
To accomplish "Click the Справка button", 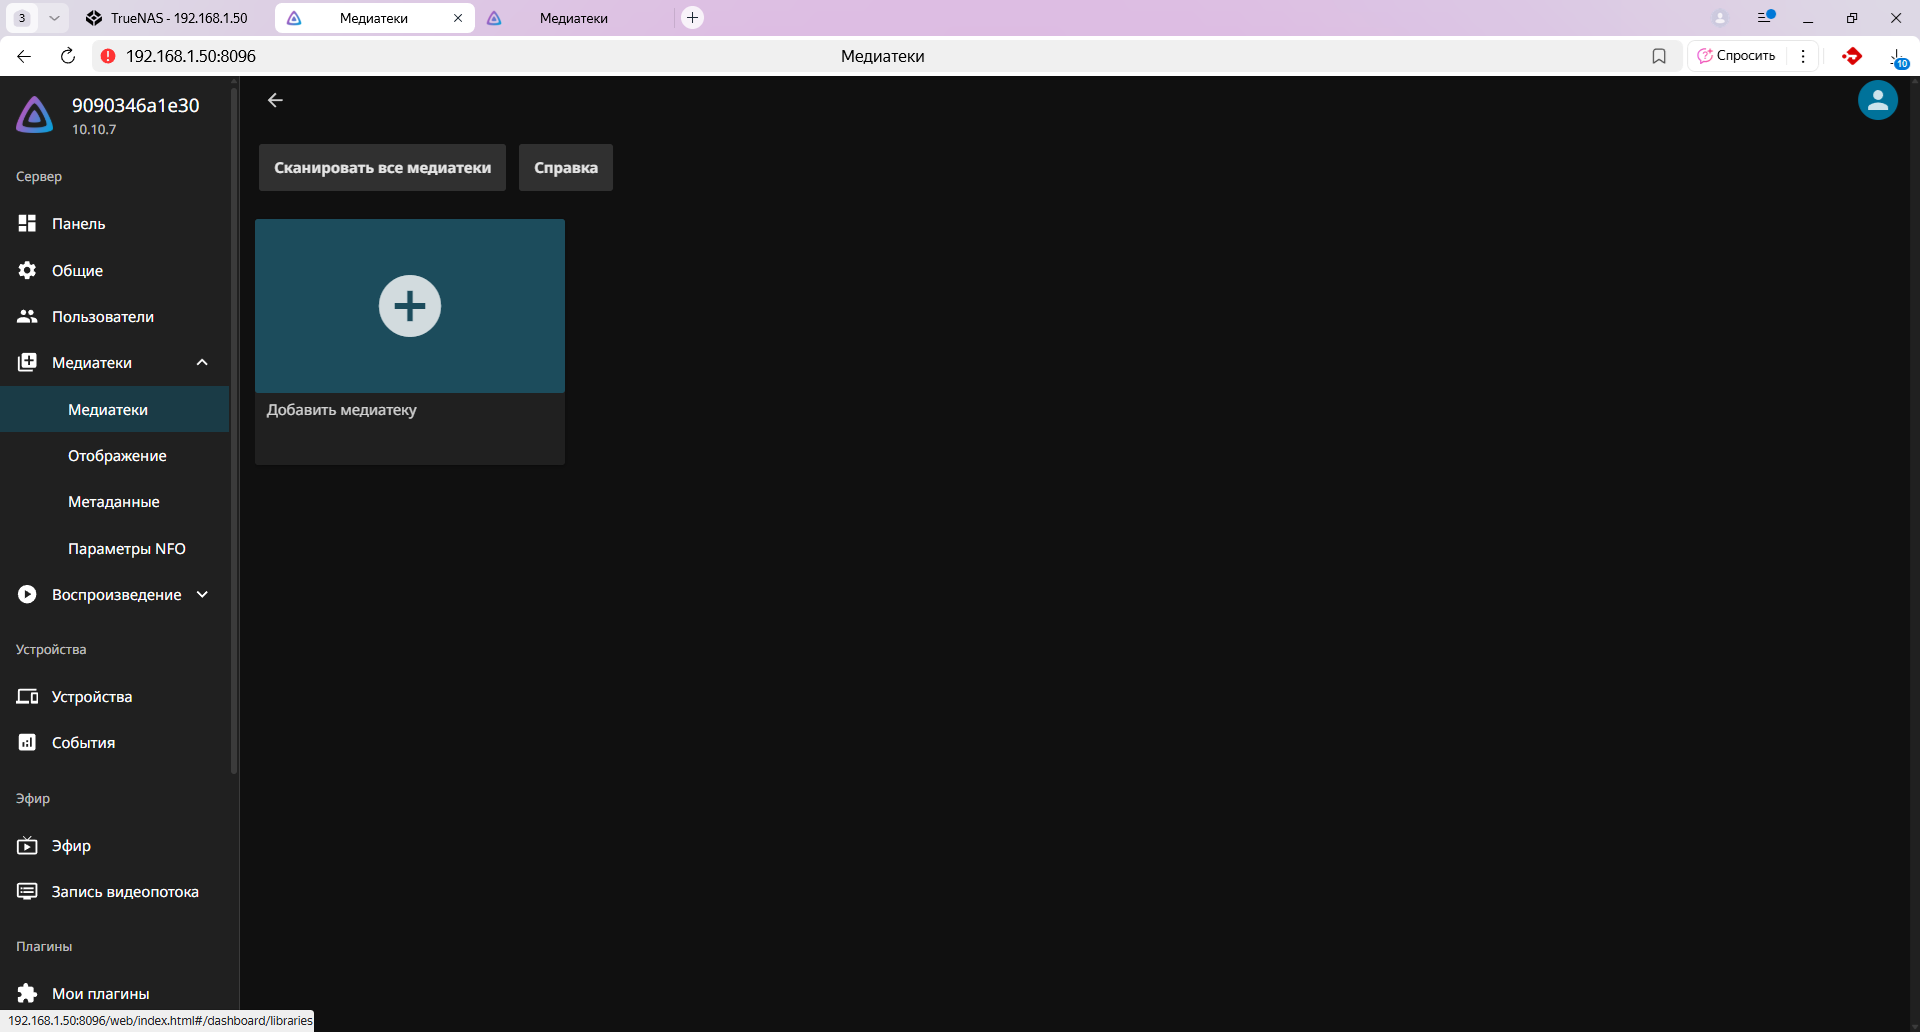I will point(565,168).
